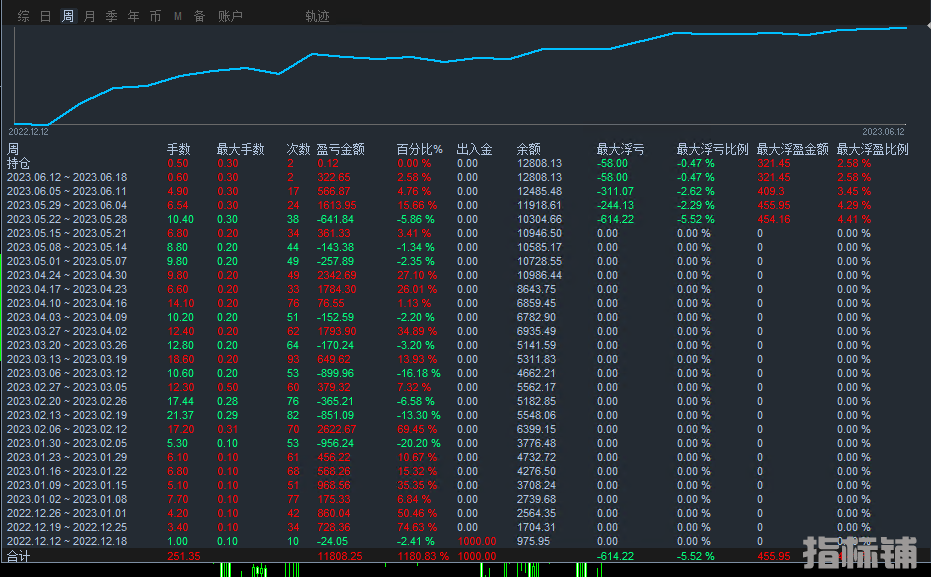Viewport: 931px width, 577px height.
Task: Switch to the 综 summary tab
Action: pos(24,16)
